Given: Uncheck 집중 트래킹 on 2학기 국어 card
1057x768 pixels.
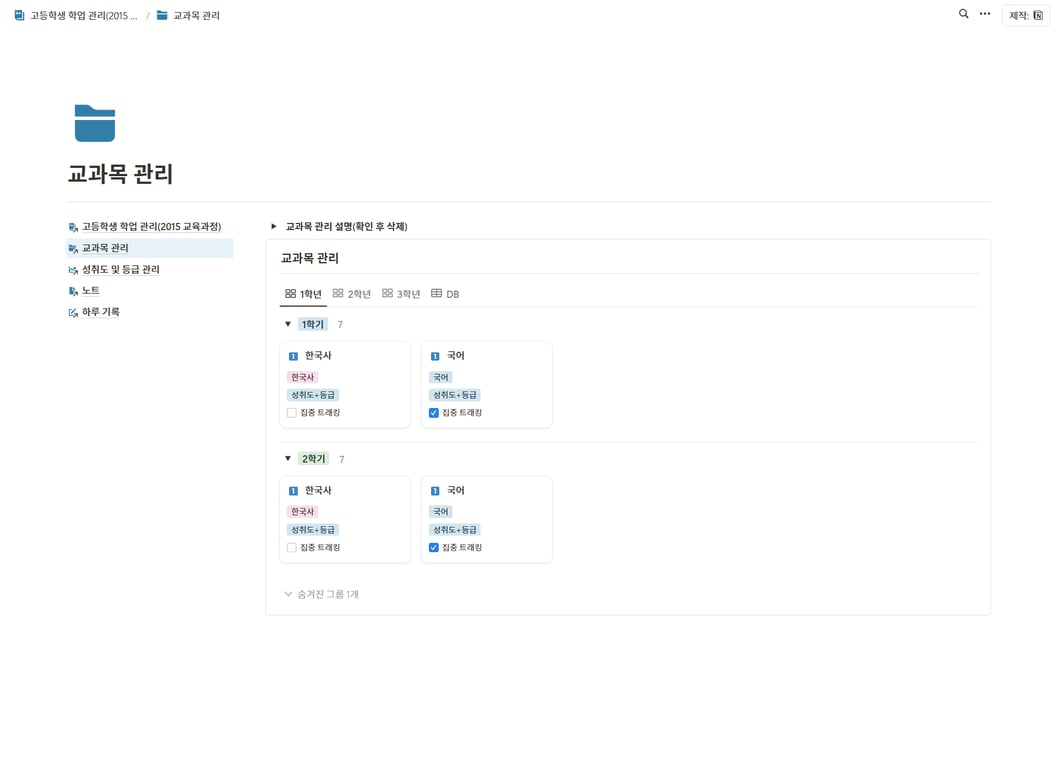Looking at the screenshot, I should click(433, 548).
